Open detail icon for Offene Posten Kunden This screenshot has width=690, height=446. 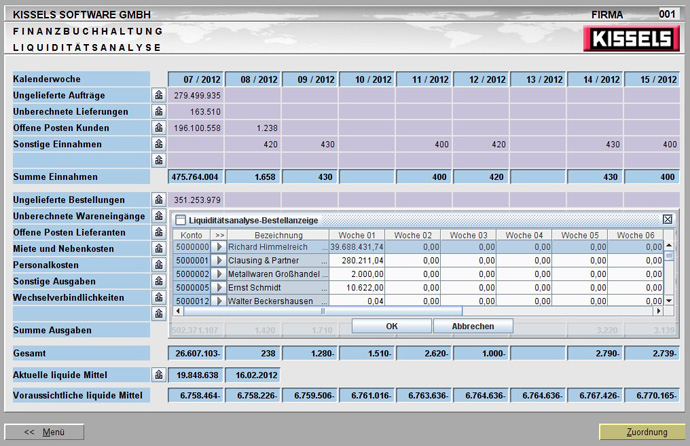click(158, 128)
